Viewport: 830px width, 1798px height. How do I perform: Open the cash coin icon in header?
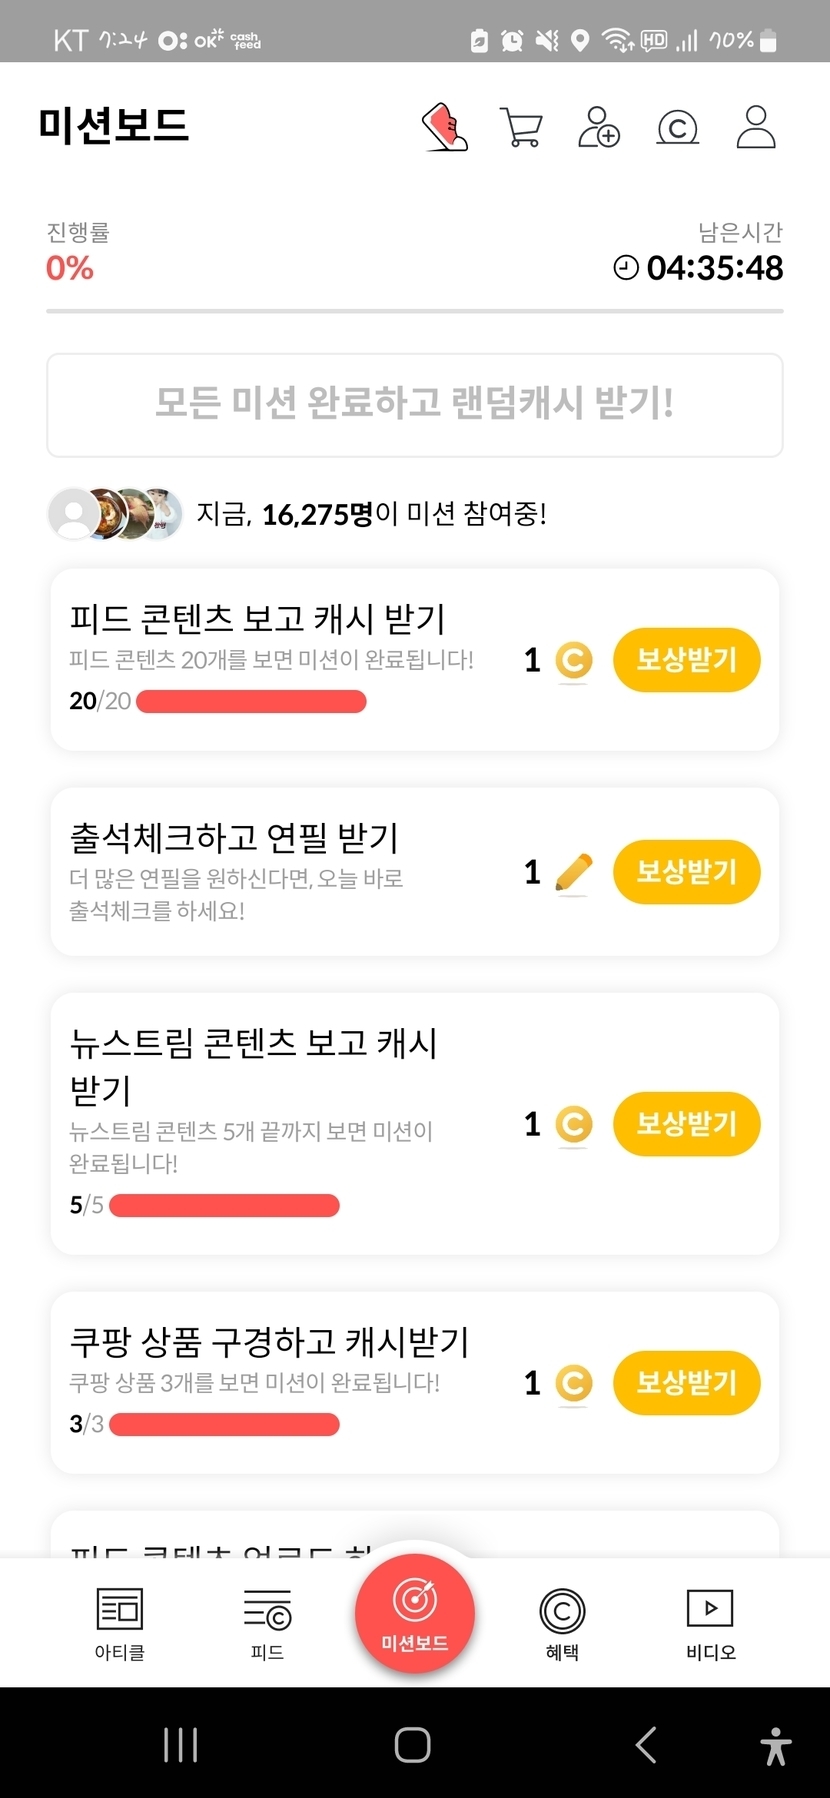coord(677,128)
